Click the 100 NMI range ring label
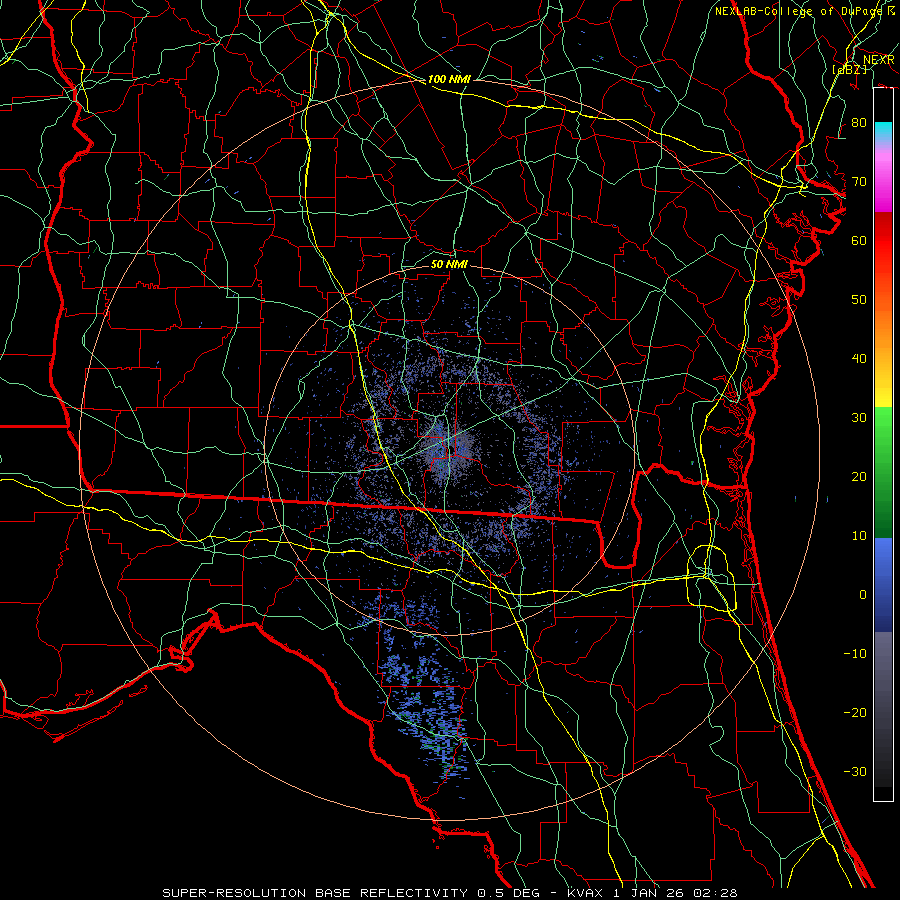Screen dimensions: 900x900 449,79
